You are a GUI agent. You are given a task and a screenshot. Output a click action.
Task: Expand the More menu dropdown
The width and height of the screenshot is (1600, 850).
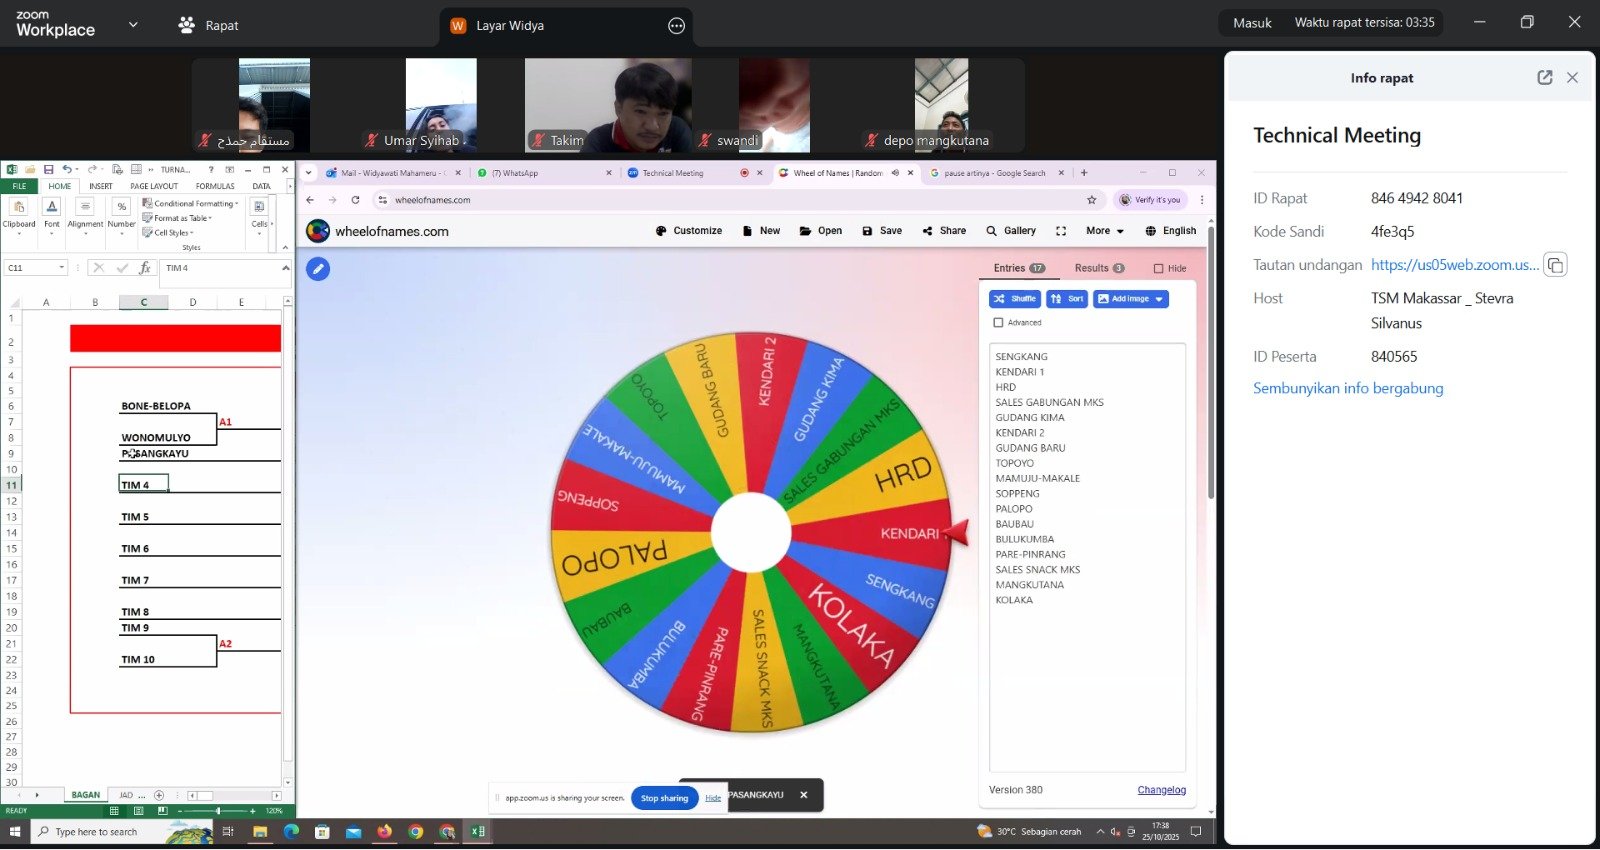click(1105, 231)
